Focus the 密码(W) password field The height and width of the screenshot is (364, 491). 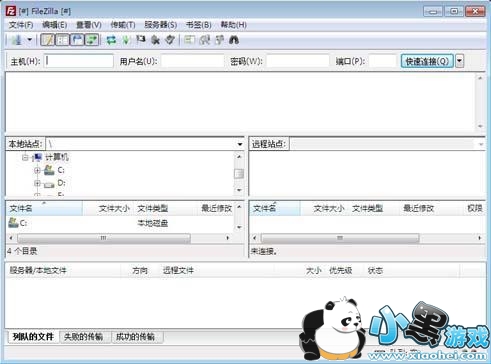(298, 61)
